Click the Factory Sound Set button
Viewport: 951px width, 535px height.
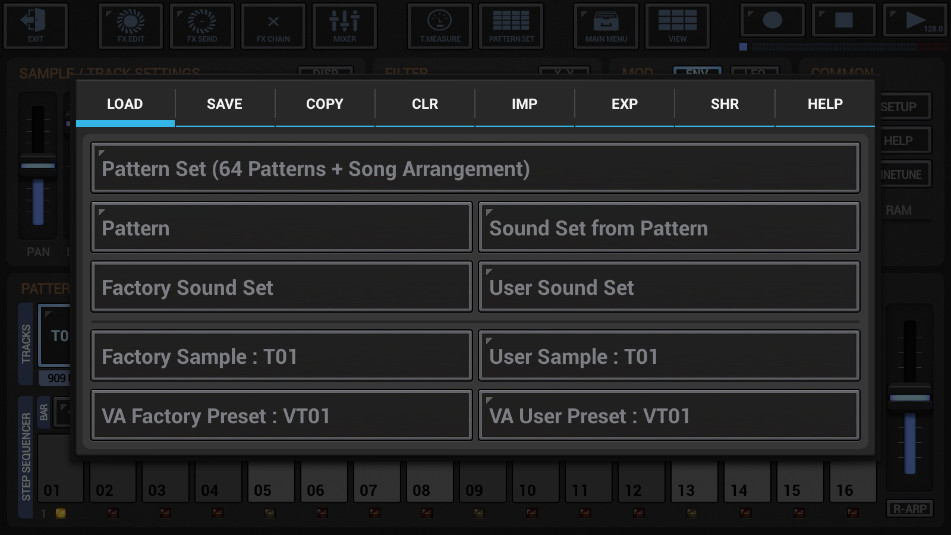coord(281,287)
